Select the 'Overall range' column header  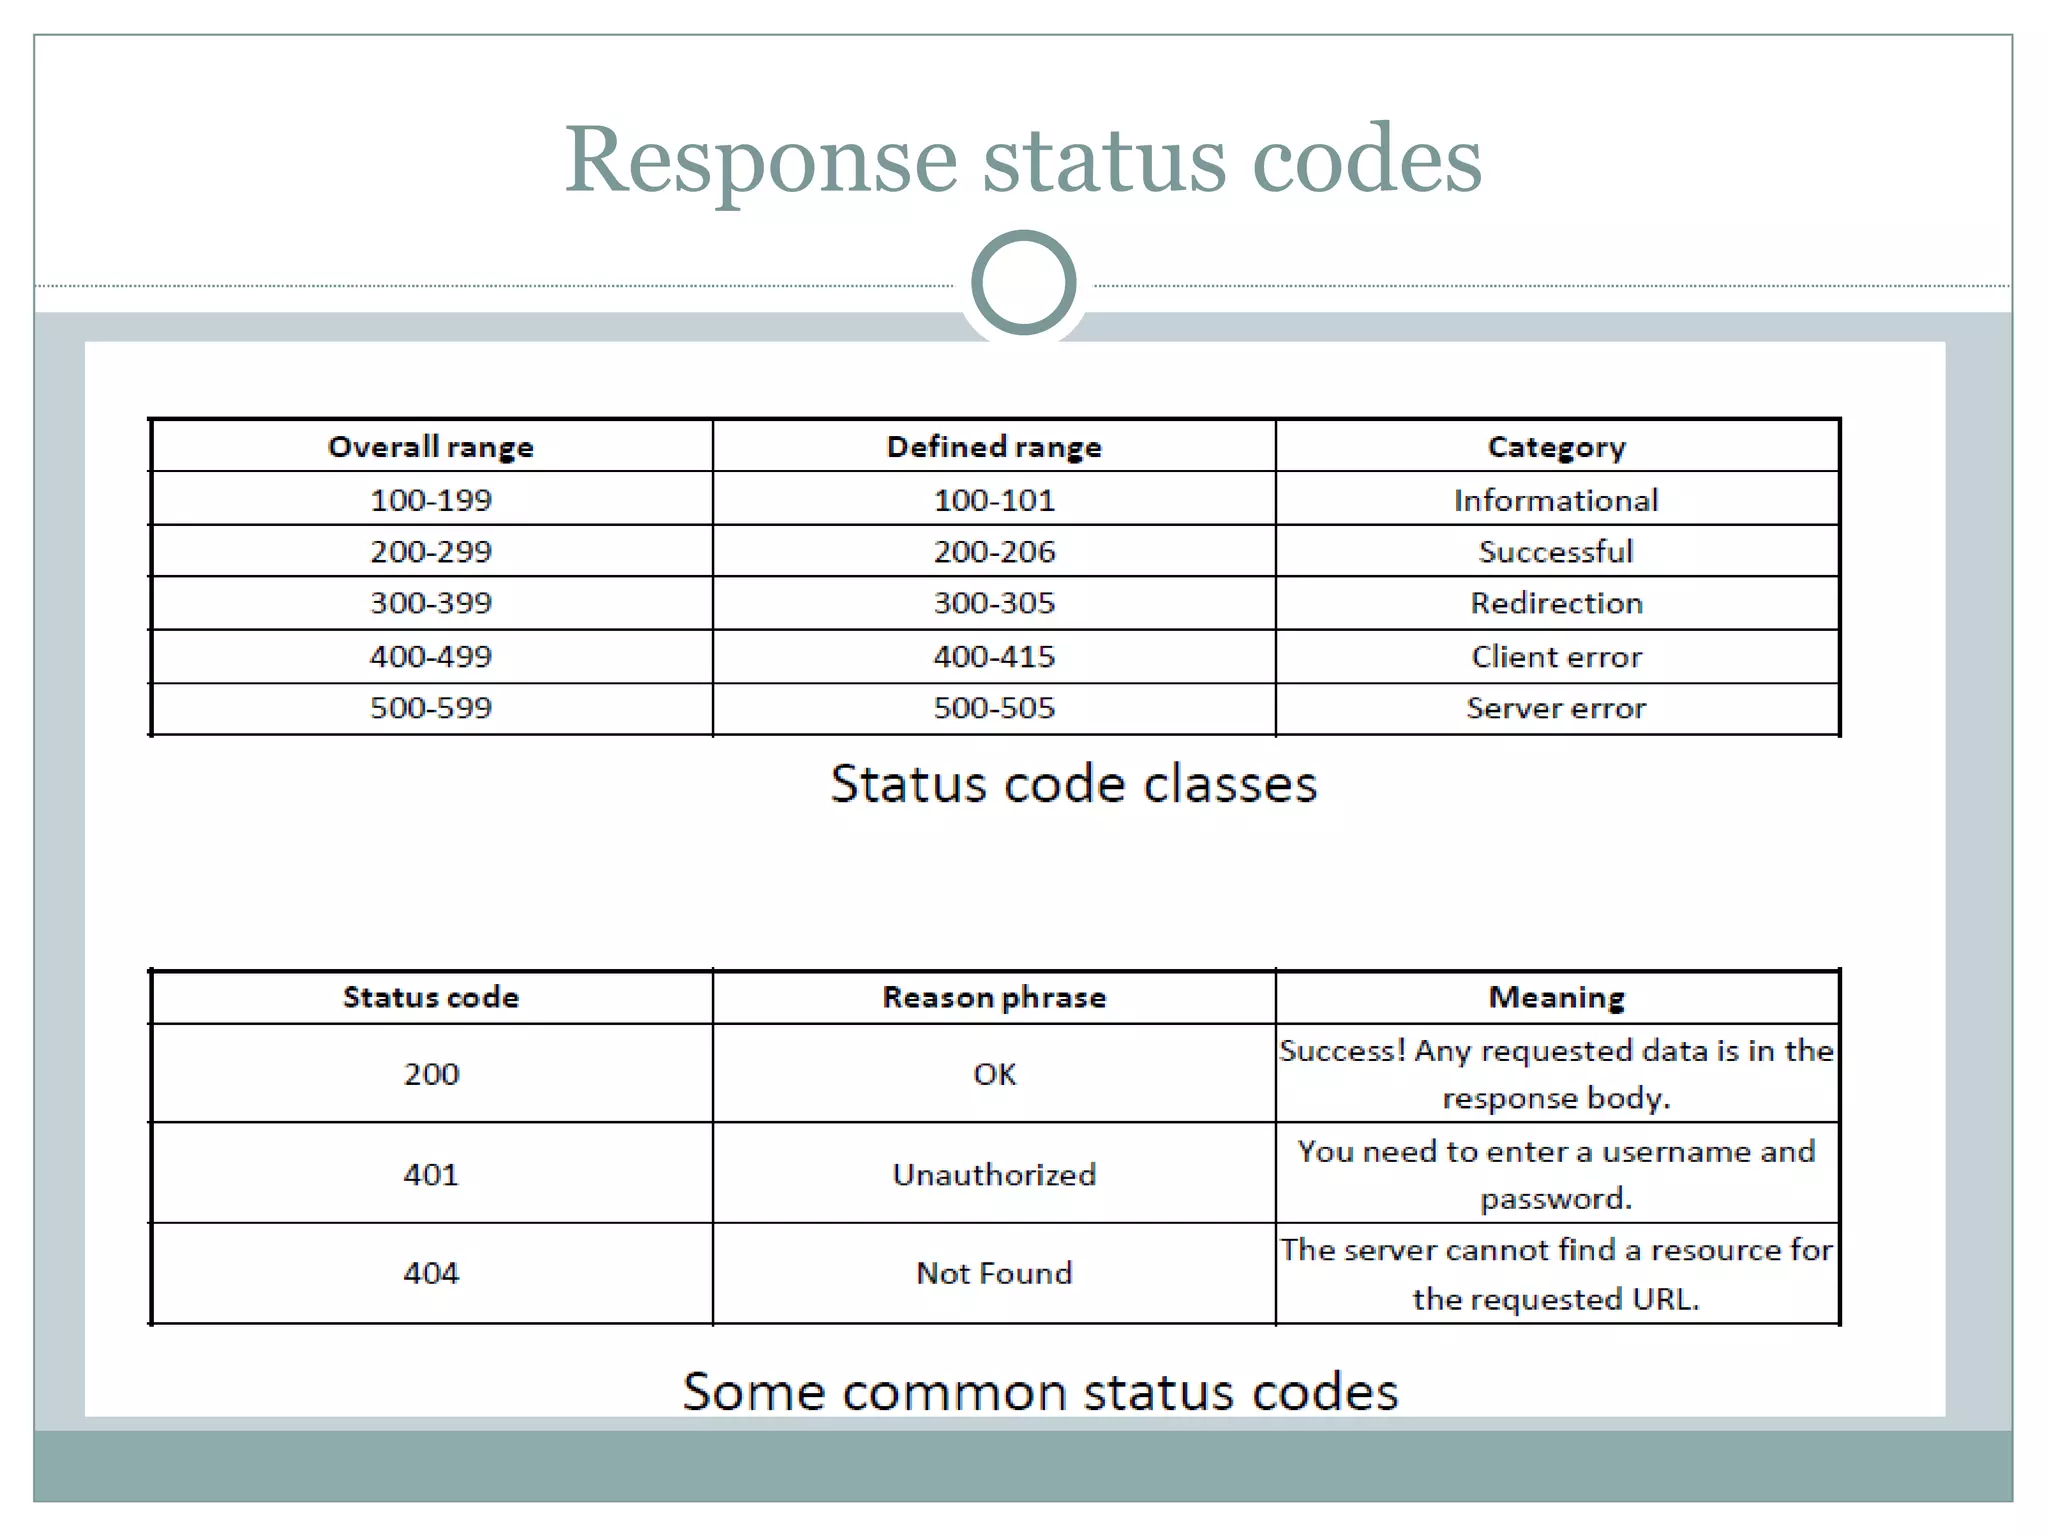point(431,446)
